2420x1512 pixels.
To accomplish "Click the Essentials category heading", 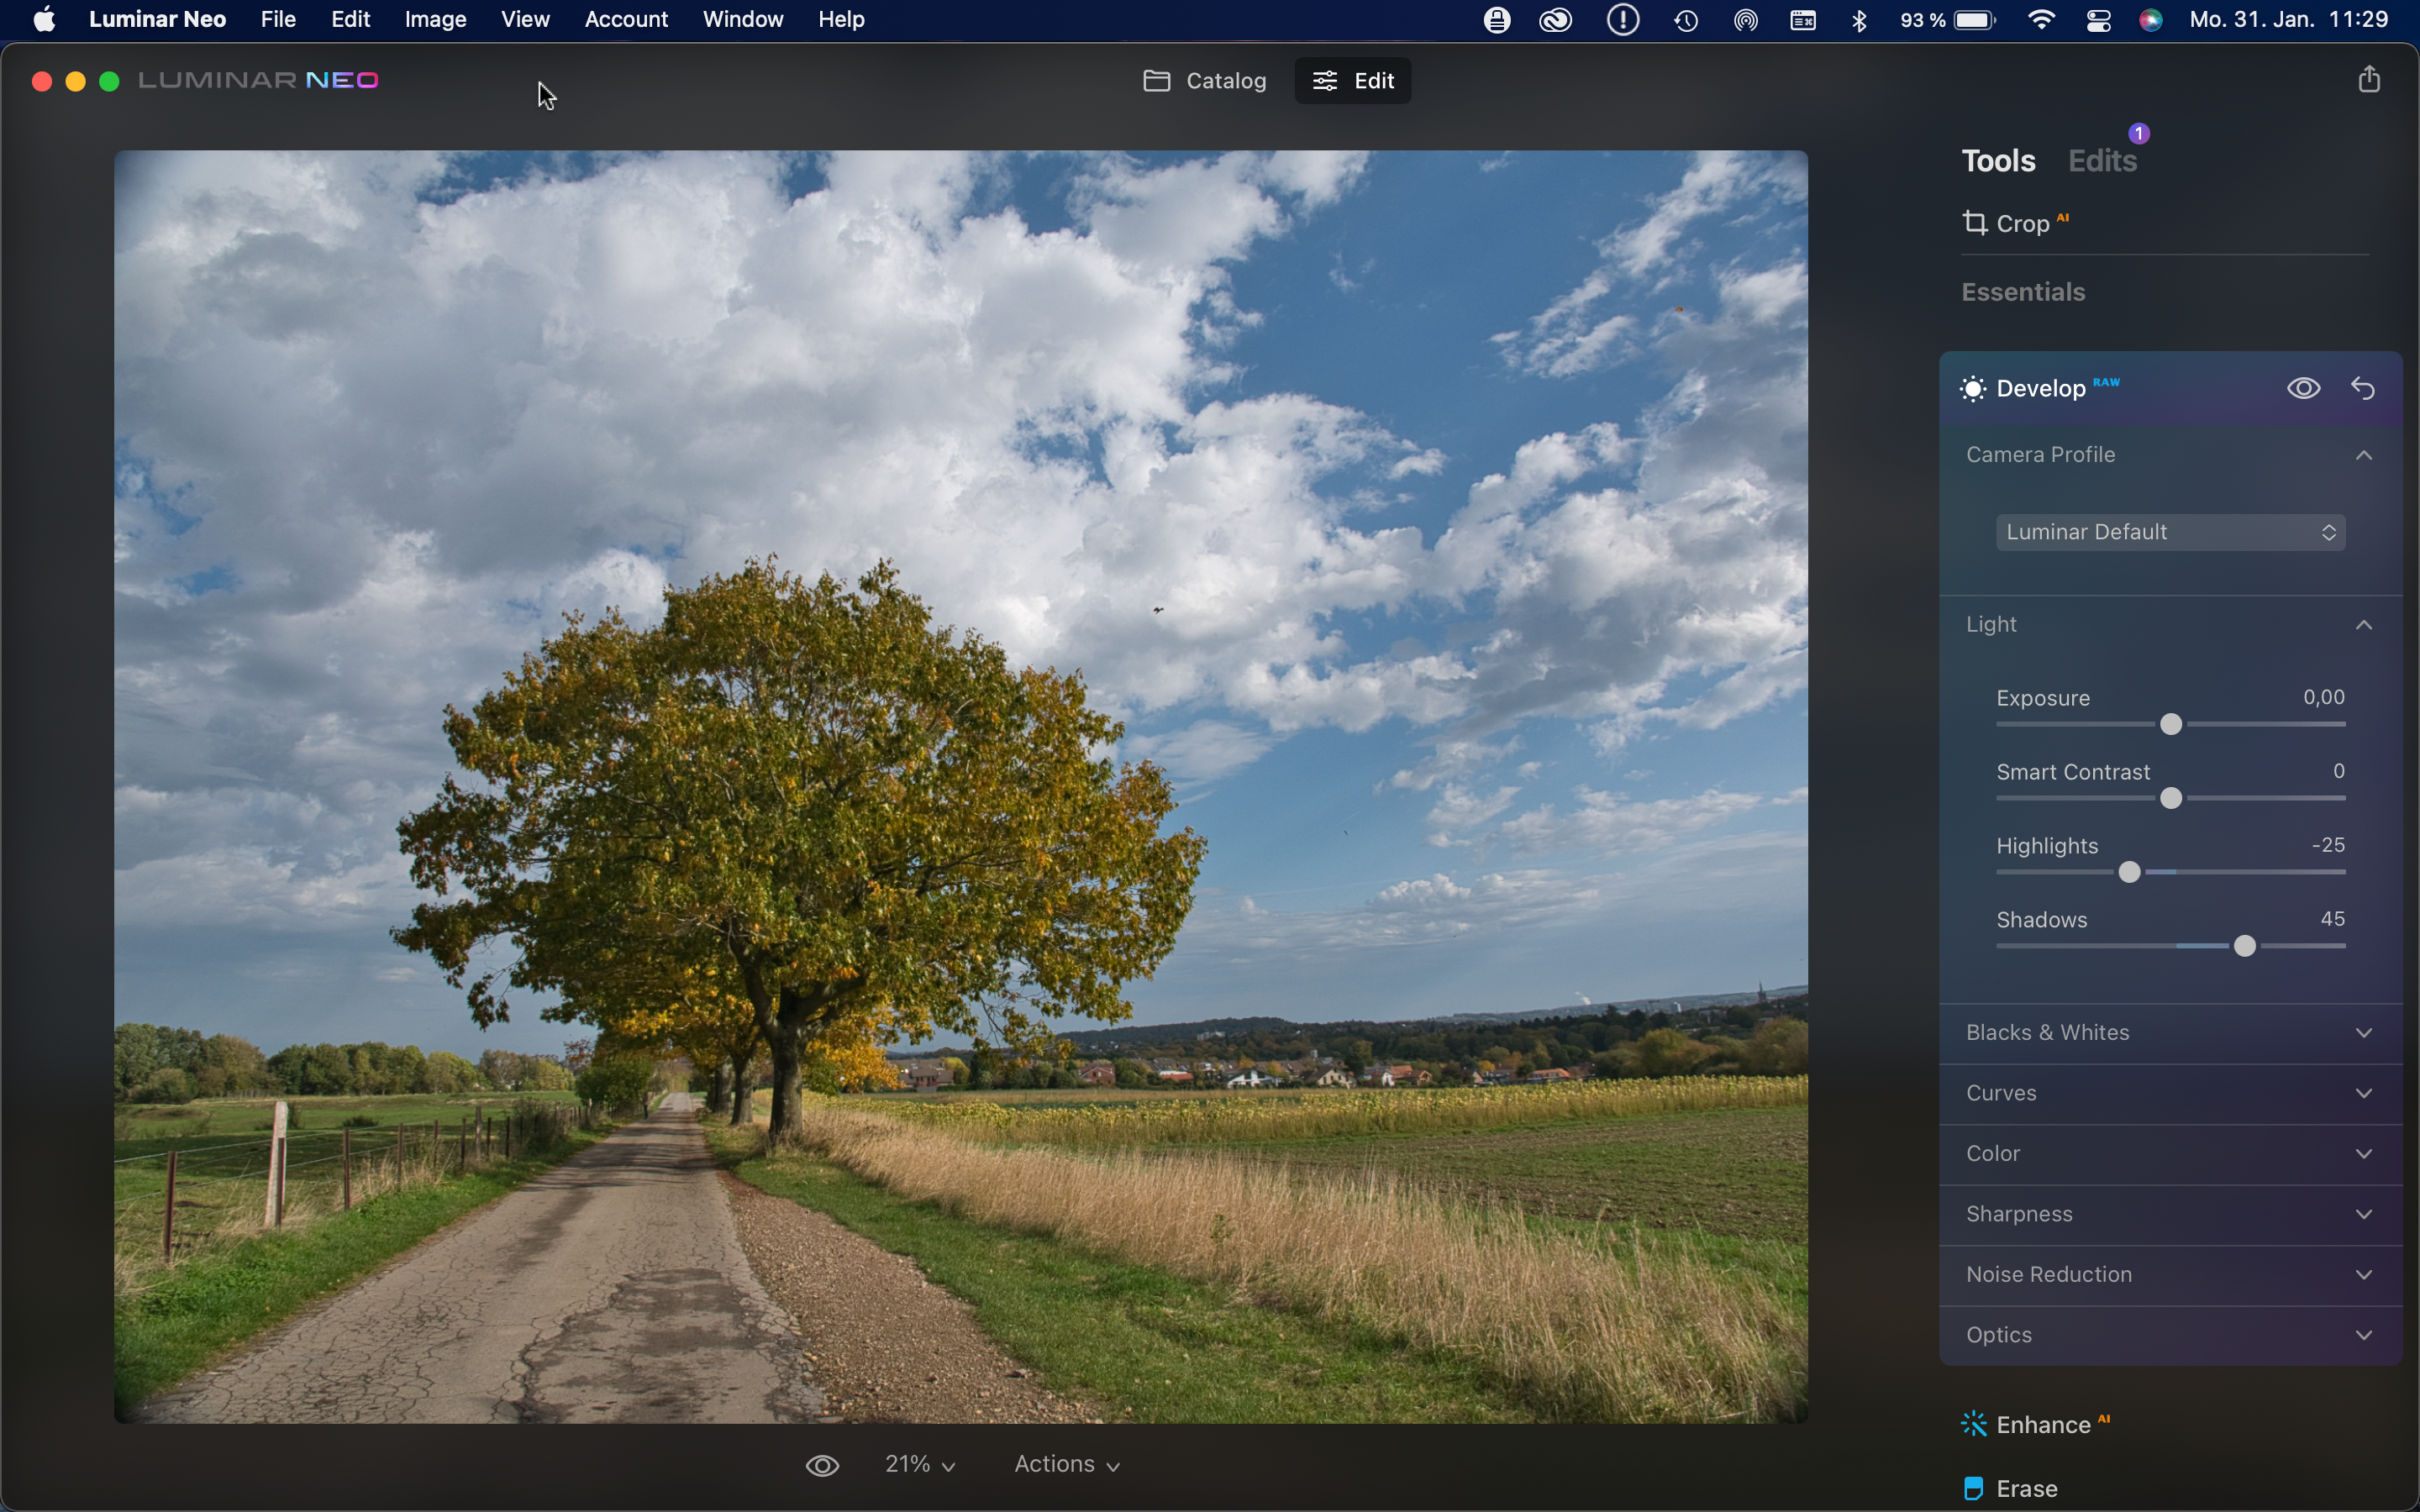I will pos(2023,292).
